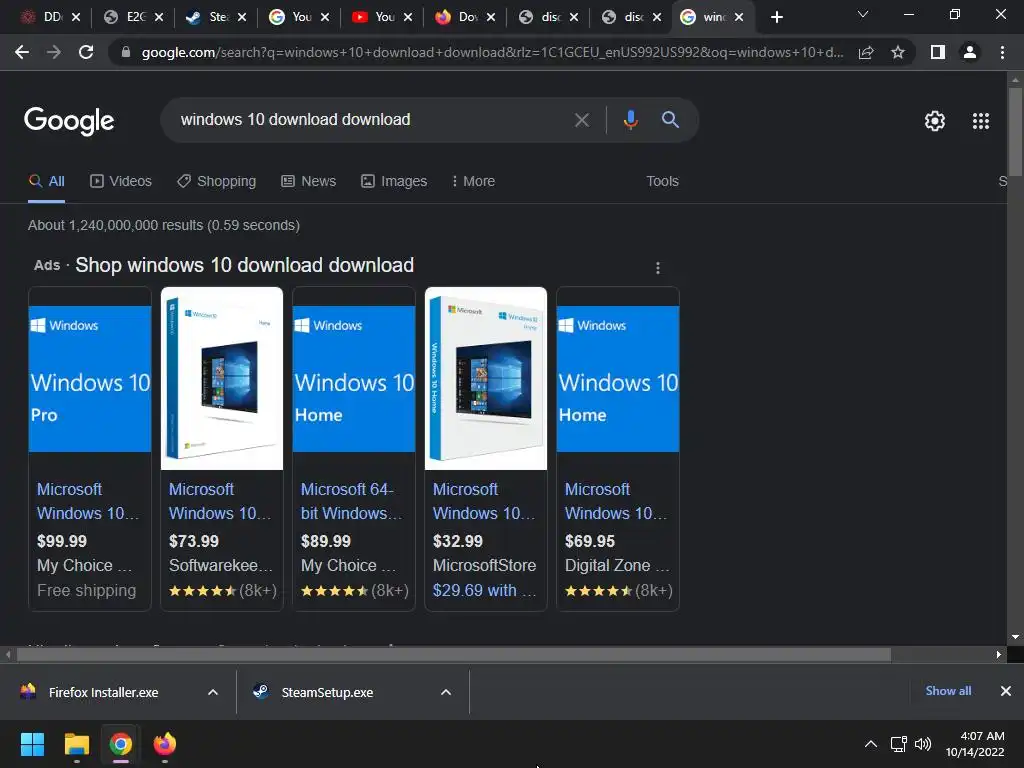Image resolution: width=1024 pixels, height=768 pixels.
Task: Click the address bar URL
Action: tap(492, 52)
